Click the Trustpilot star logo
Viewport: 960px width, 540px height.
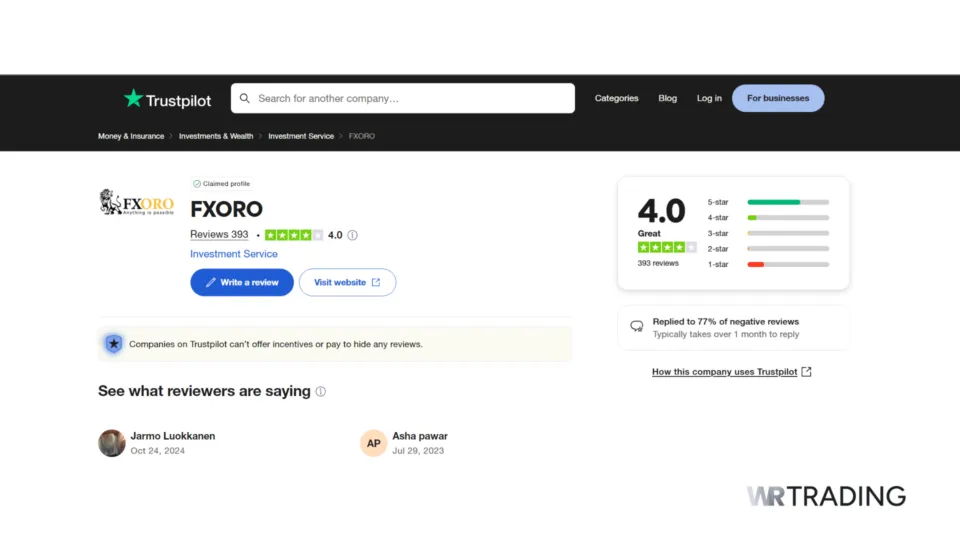(x=134, y=98)
